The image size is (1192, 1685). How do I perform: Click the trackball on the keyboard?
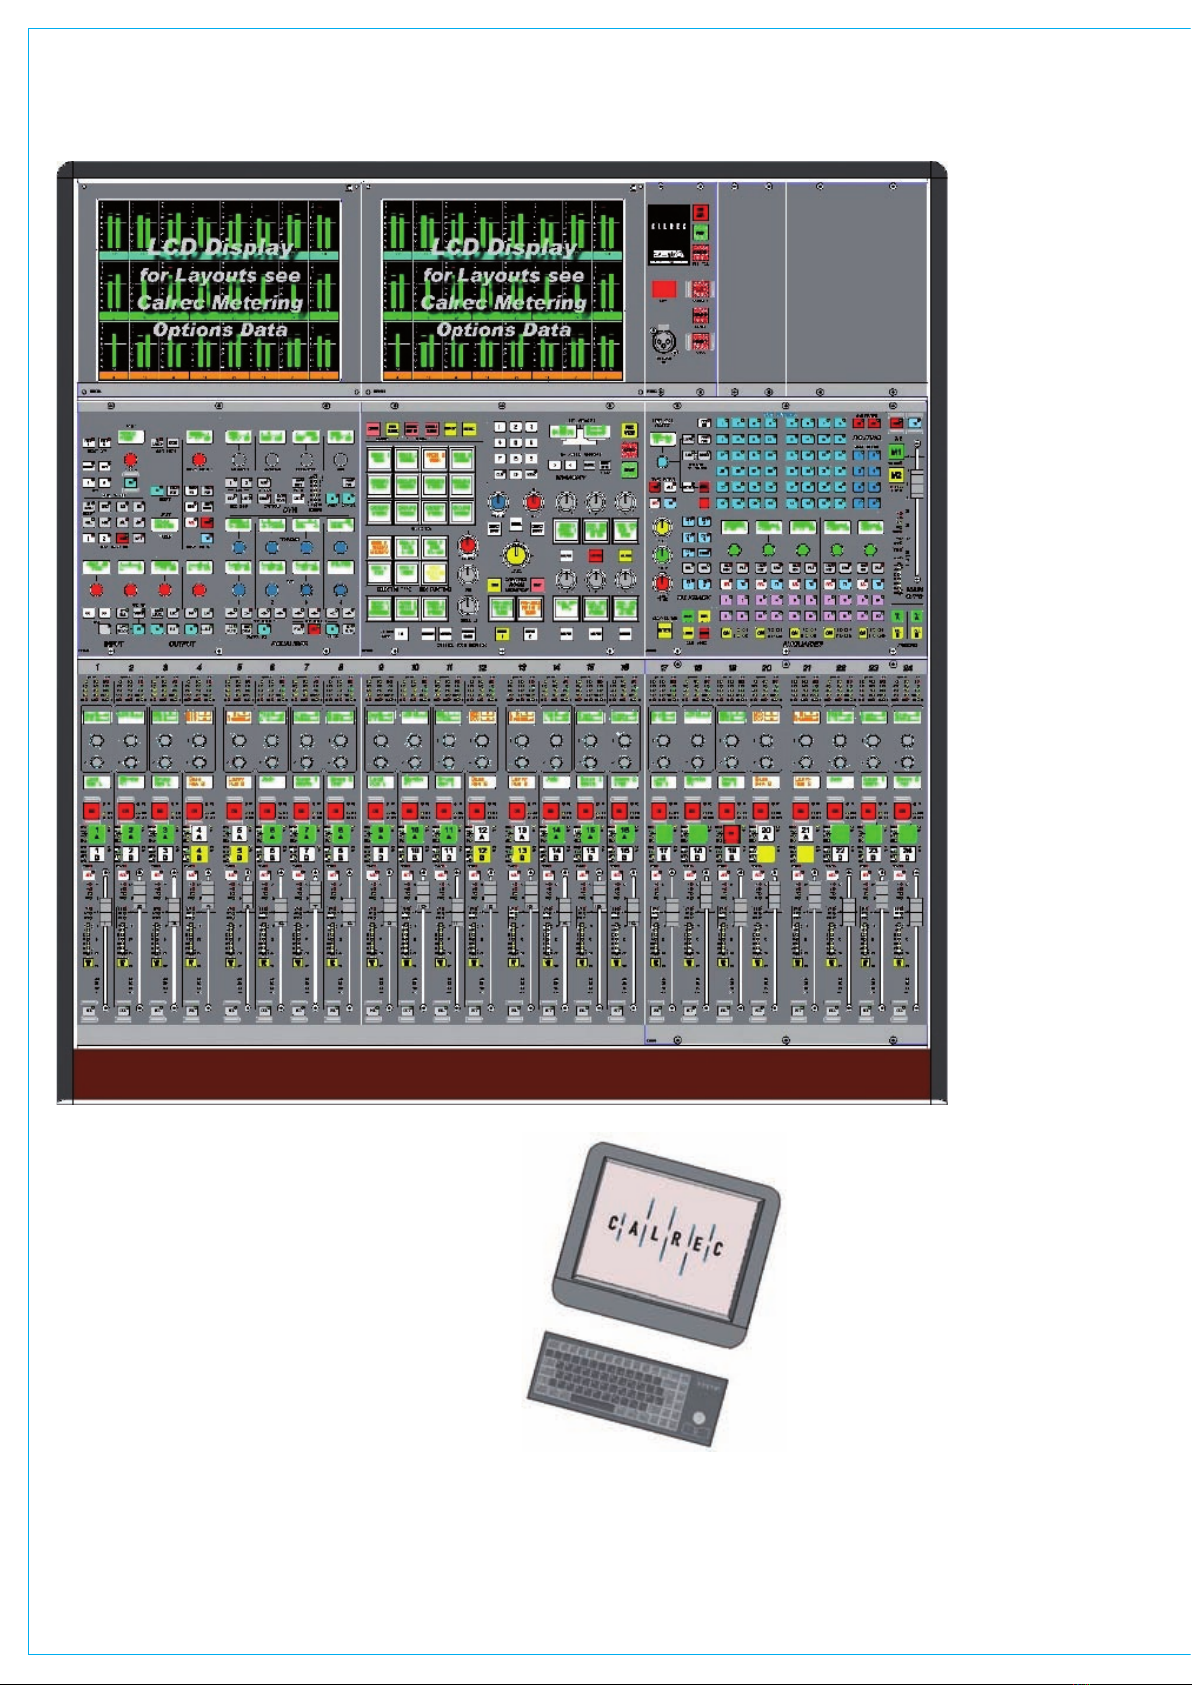coord(701,1419)
